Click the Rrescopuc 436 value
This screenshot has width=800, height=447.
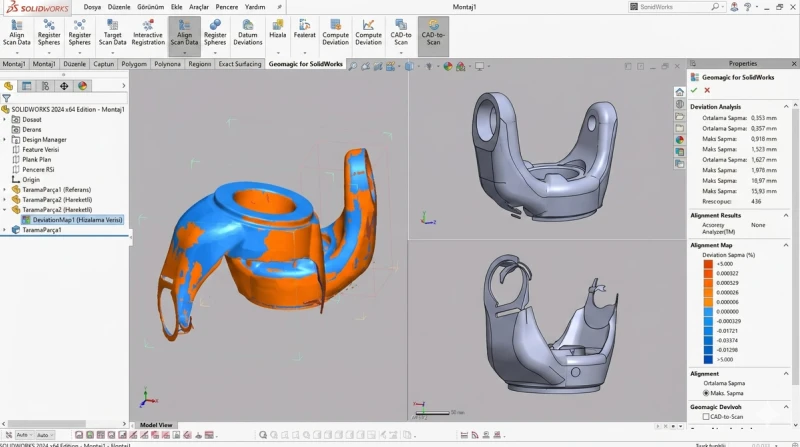point(756,202)
